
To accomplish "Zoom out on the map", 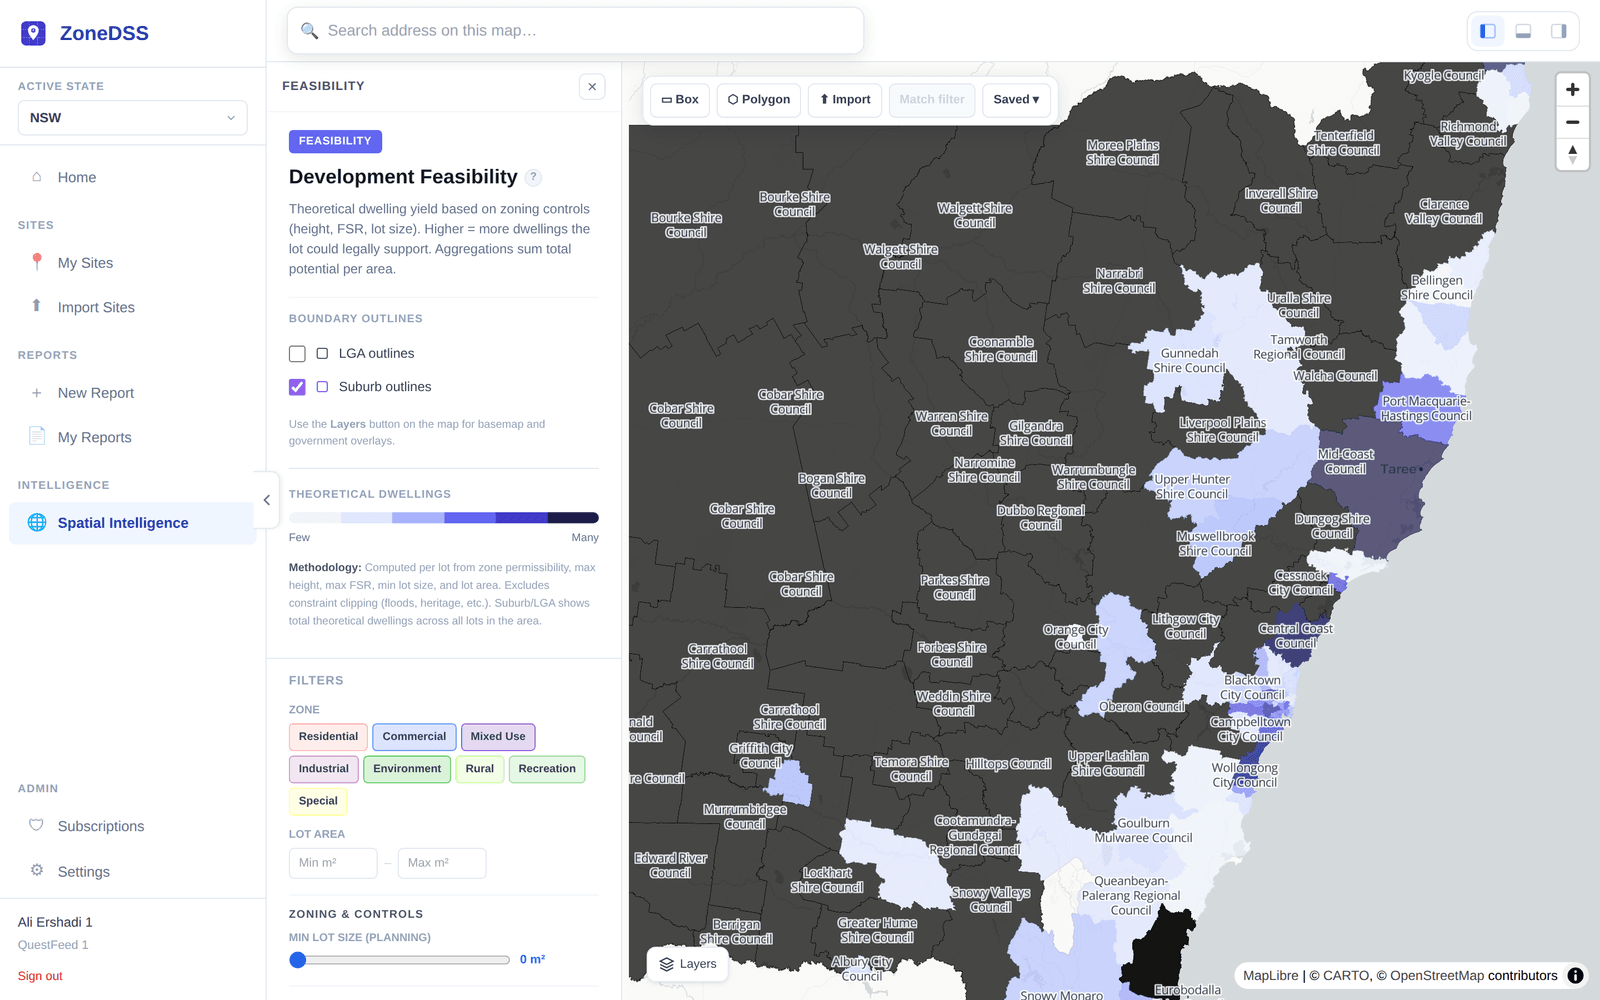I will 1573,122.
